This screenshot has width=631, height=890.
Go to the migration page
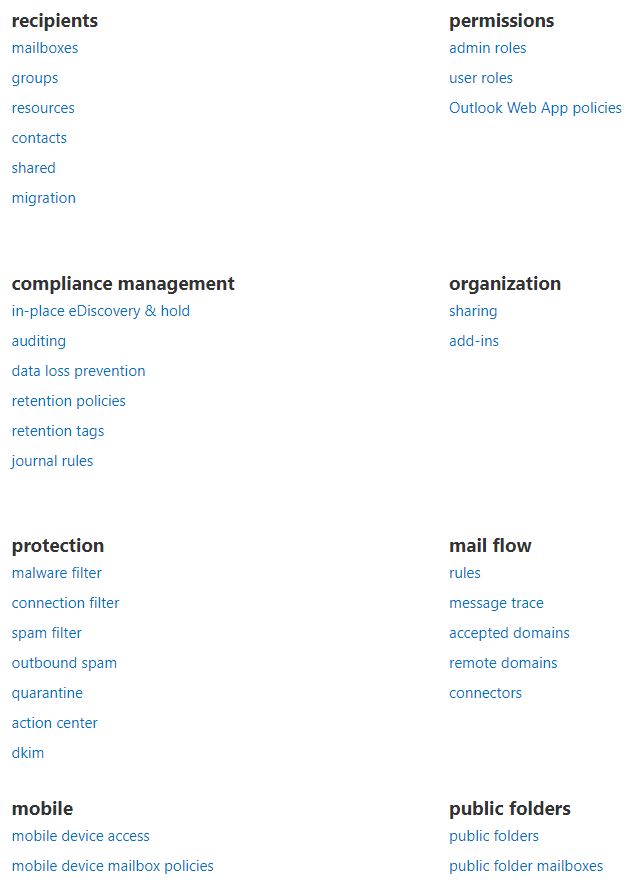click(x=44, y=198)
